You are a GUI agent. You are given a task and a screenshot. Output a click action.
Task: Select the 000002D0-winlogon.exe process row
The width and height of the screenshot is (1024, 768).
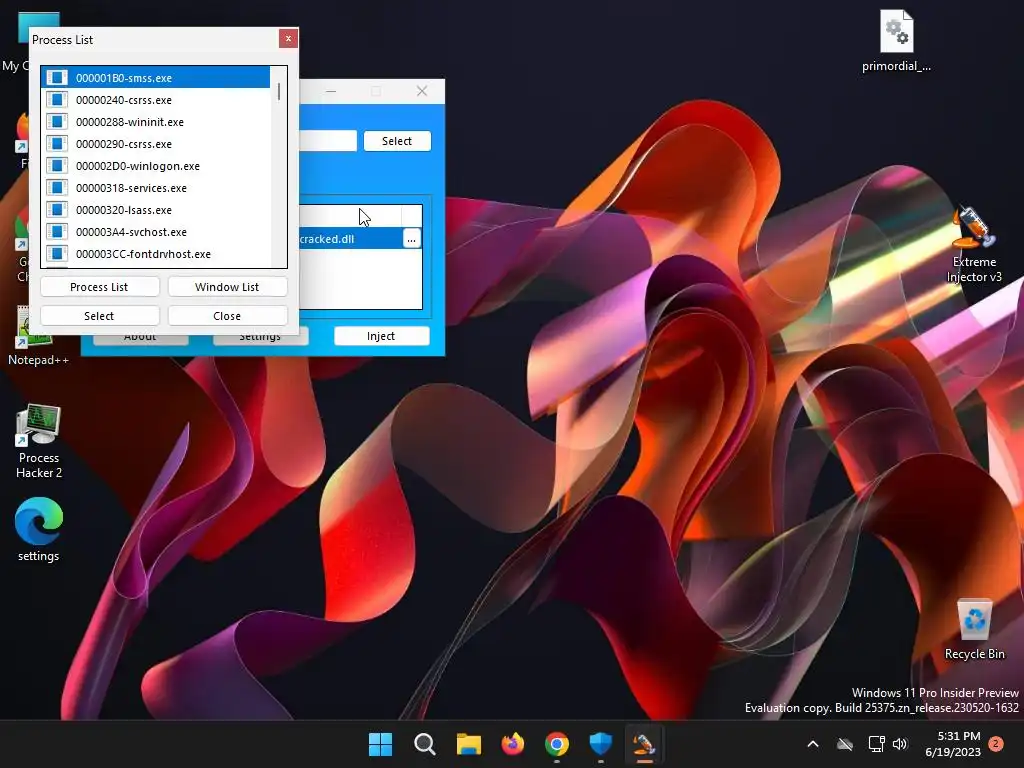pyautogui.click(x=155, y=166)
